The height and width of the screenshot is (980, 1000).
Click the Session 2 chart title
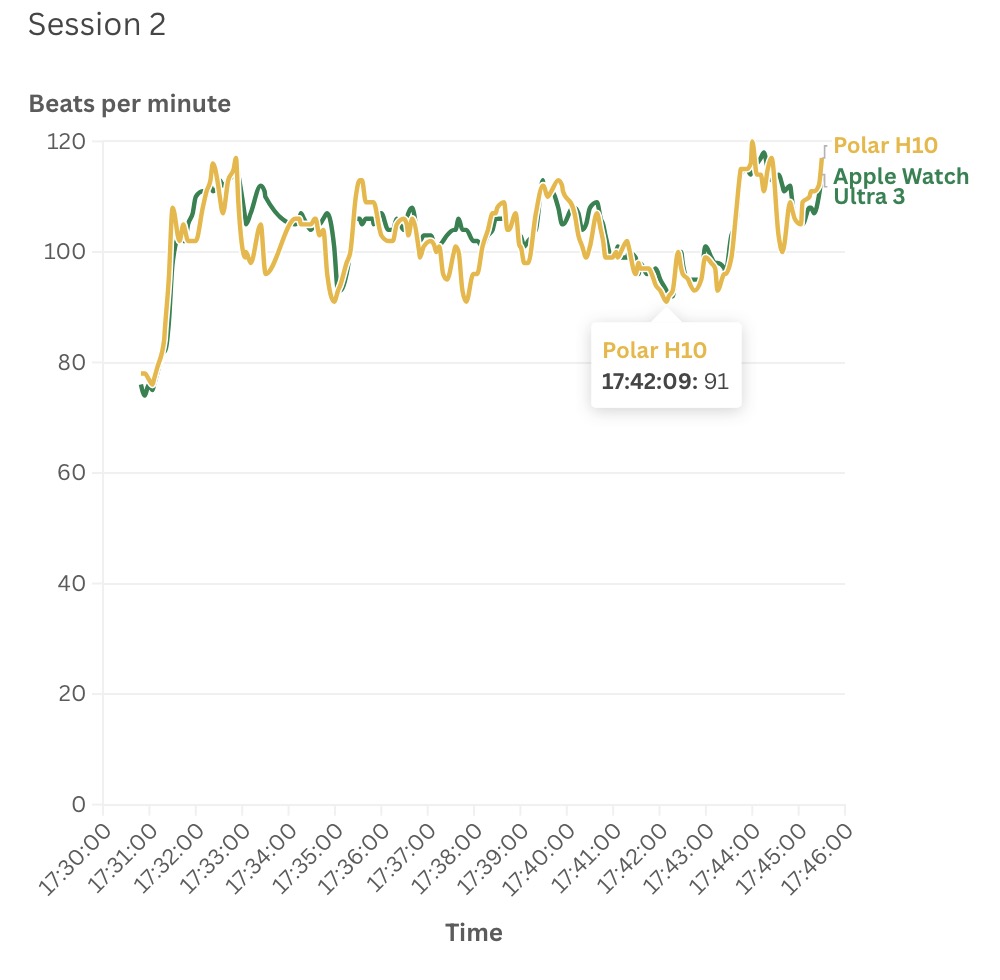(97, 25)
